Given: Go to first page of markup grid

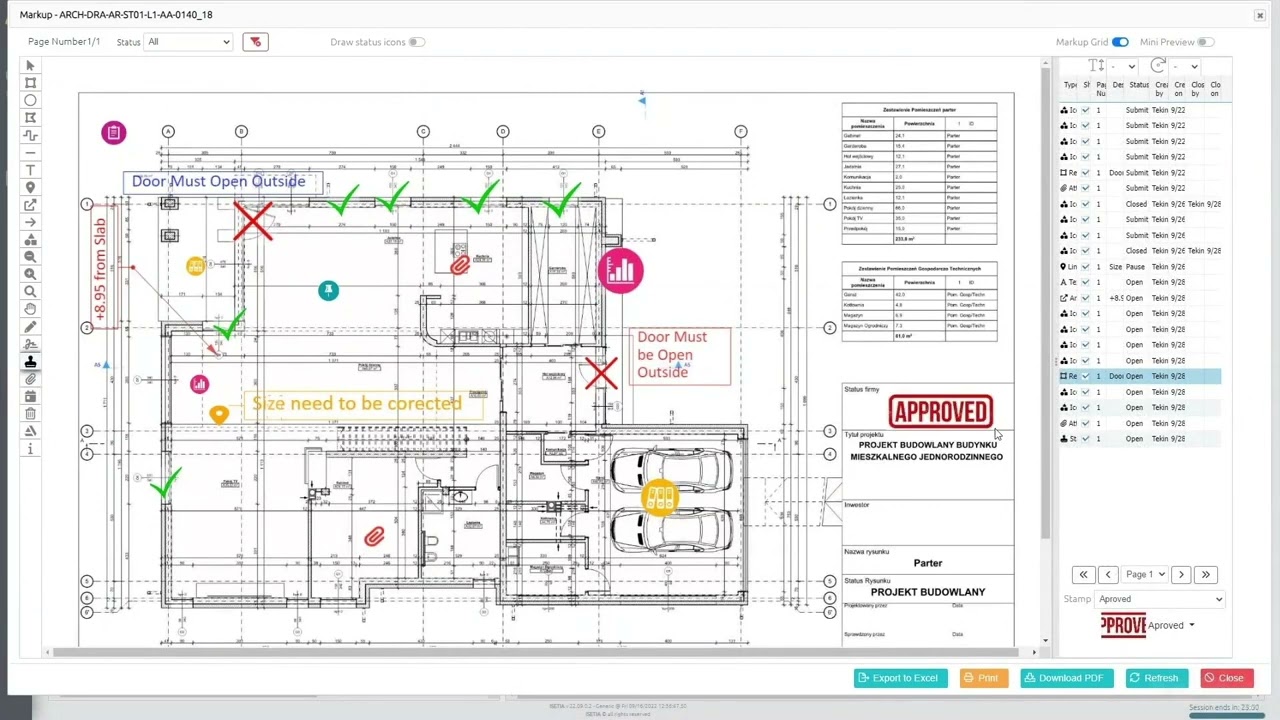Looking at the screenshot, I should pyautogui.click(x=1083, y=575).
